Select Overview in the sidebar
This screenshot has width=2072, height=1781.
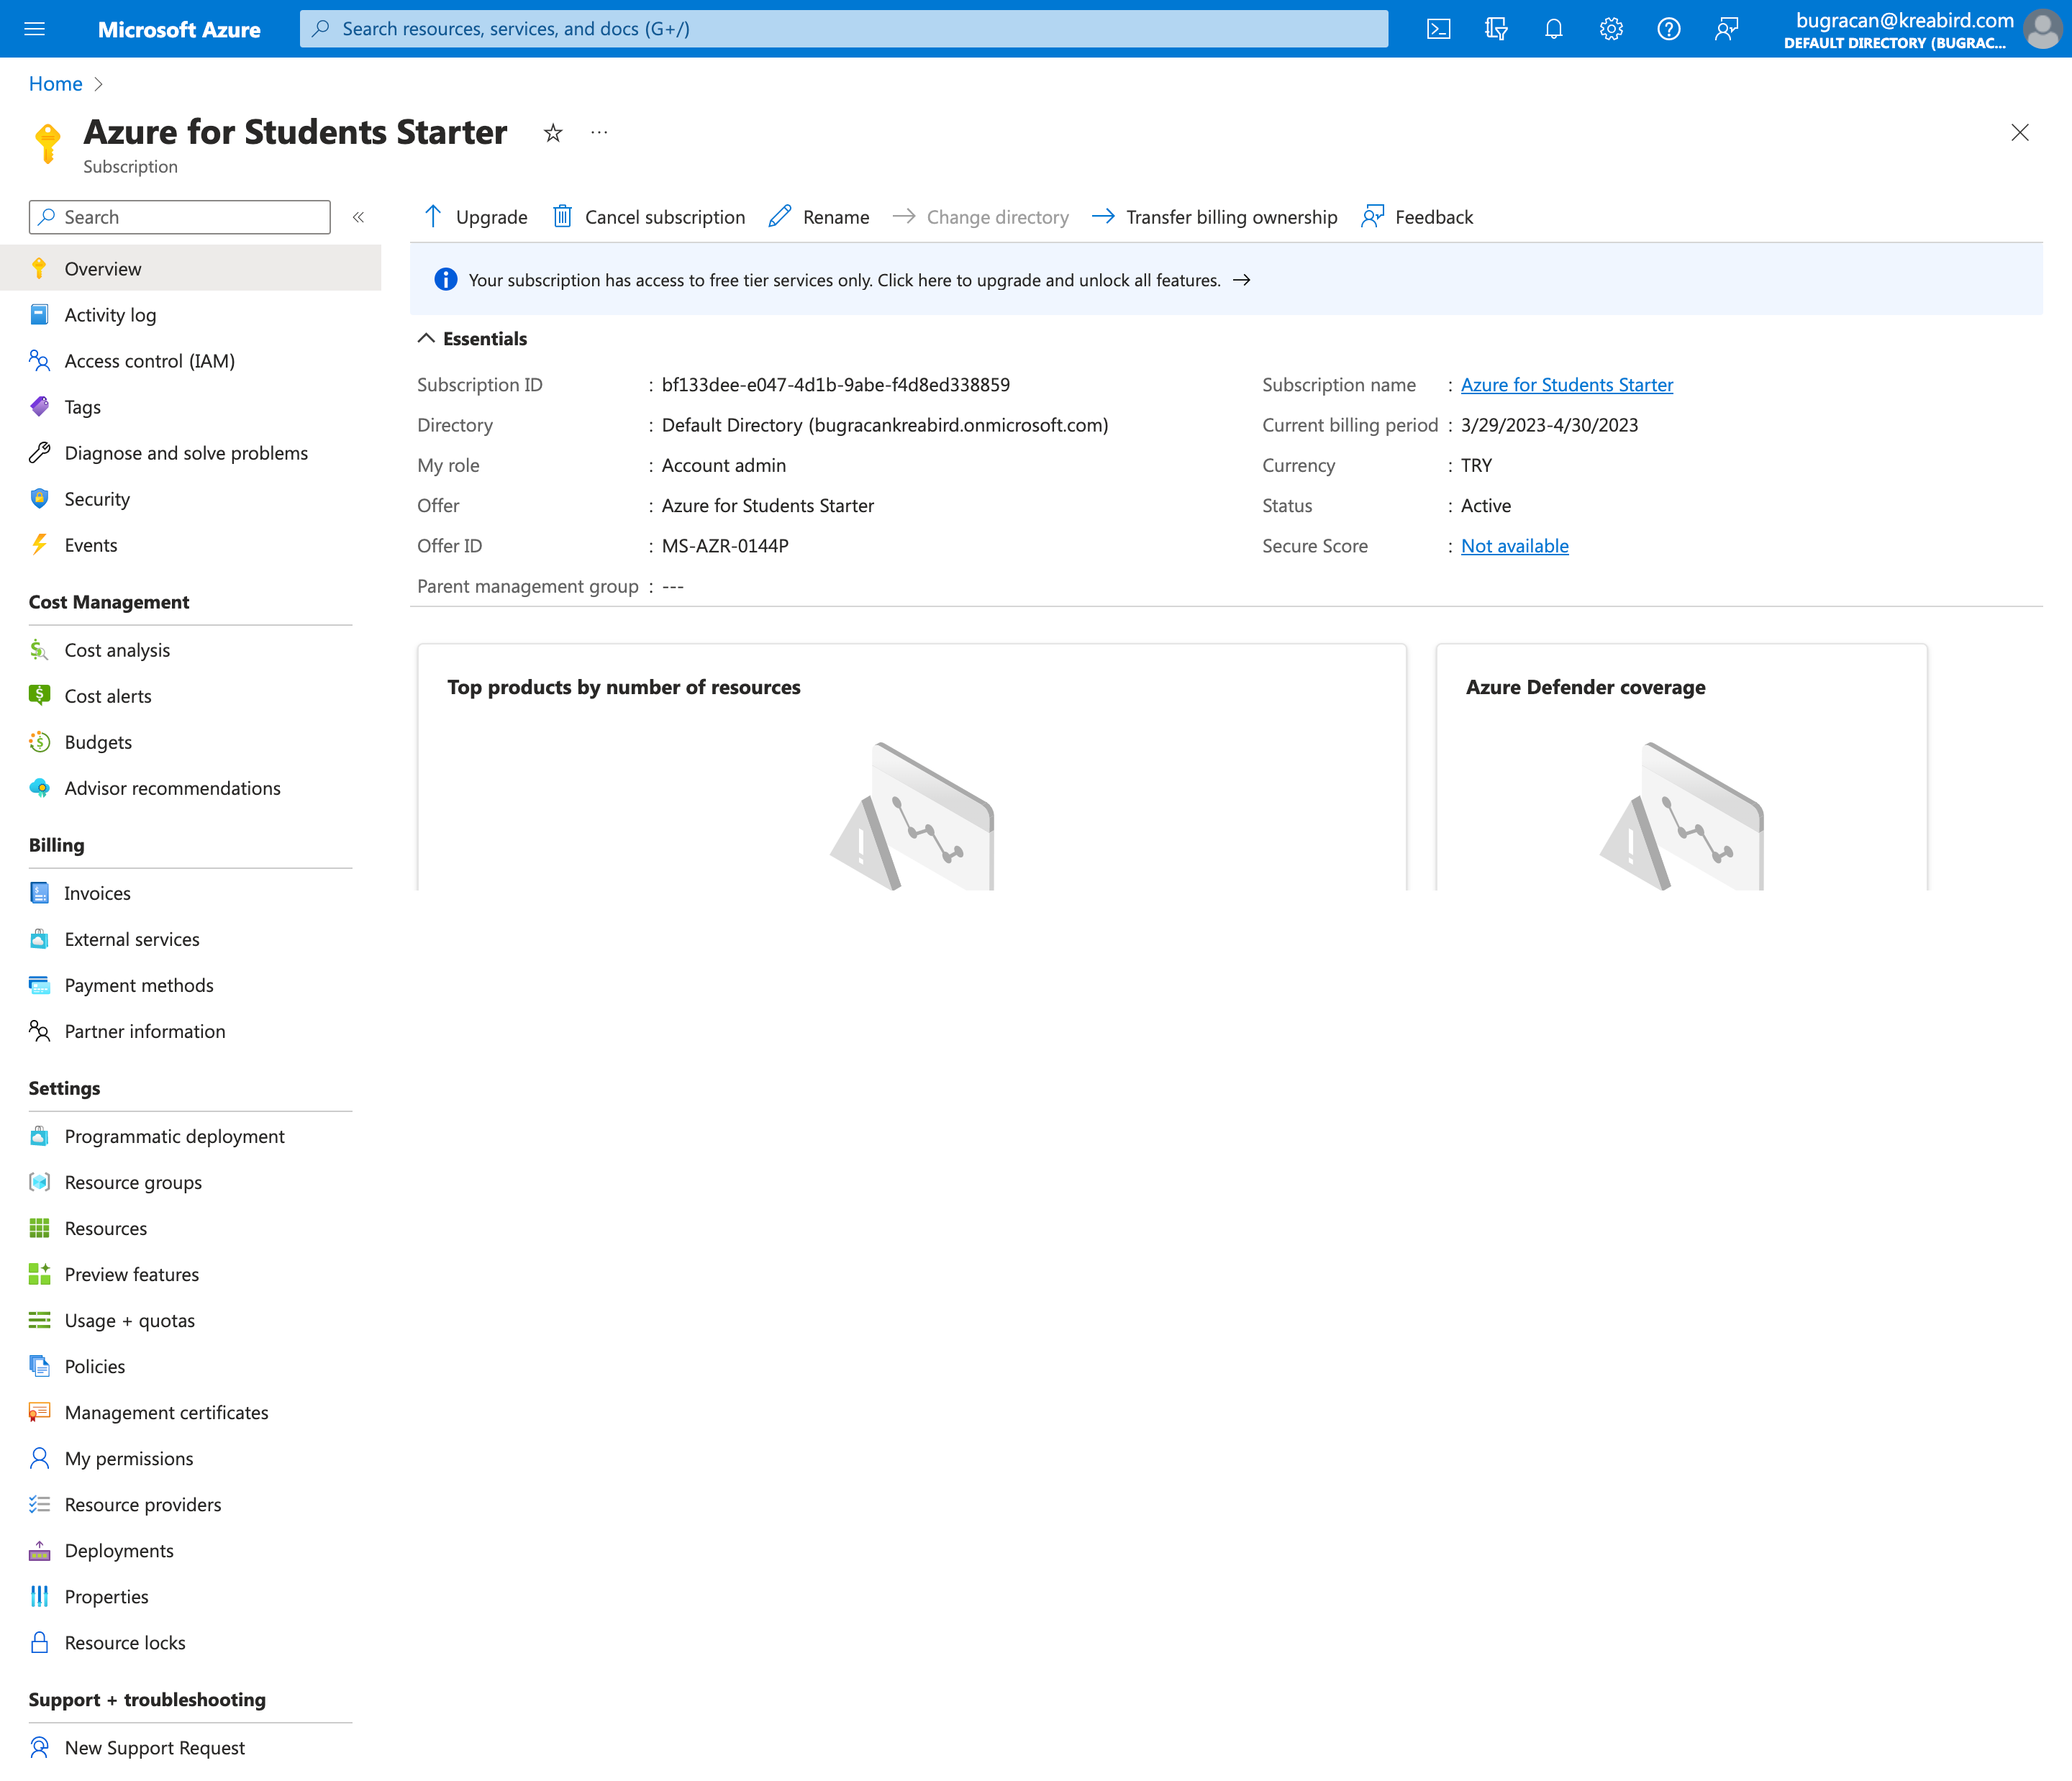190,268
